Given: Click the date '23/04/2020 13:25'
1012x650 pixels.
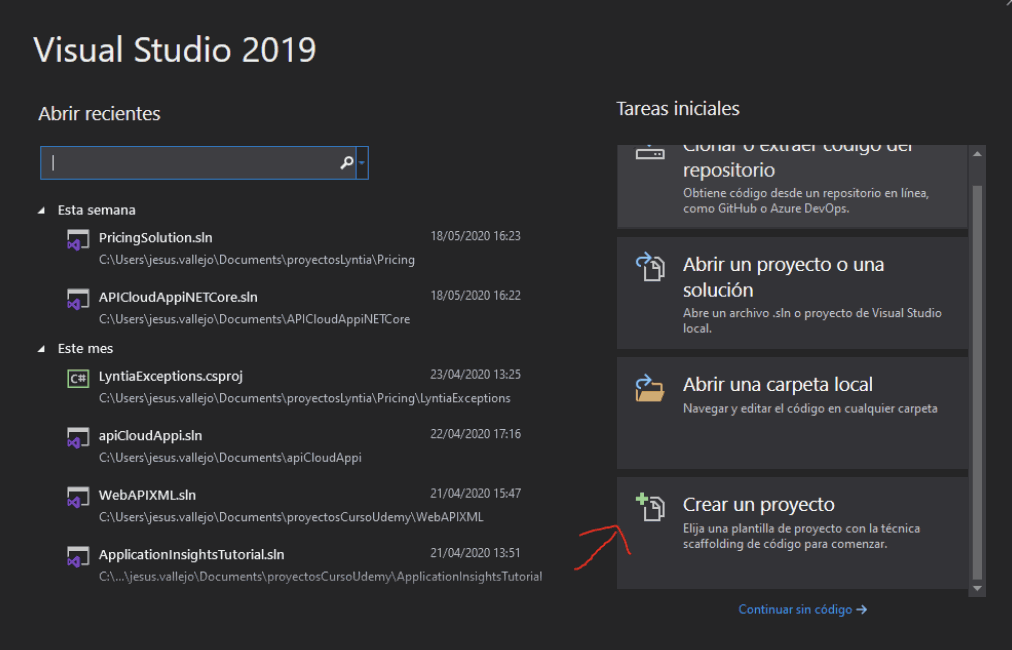Looking at the screenshot, I should click(x=476, y=374).
